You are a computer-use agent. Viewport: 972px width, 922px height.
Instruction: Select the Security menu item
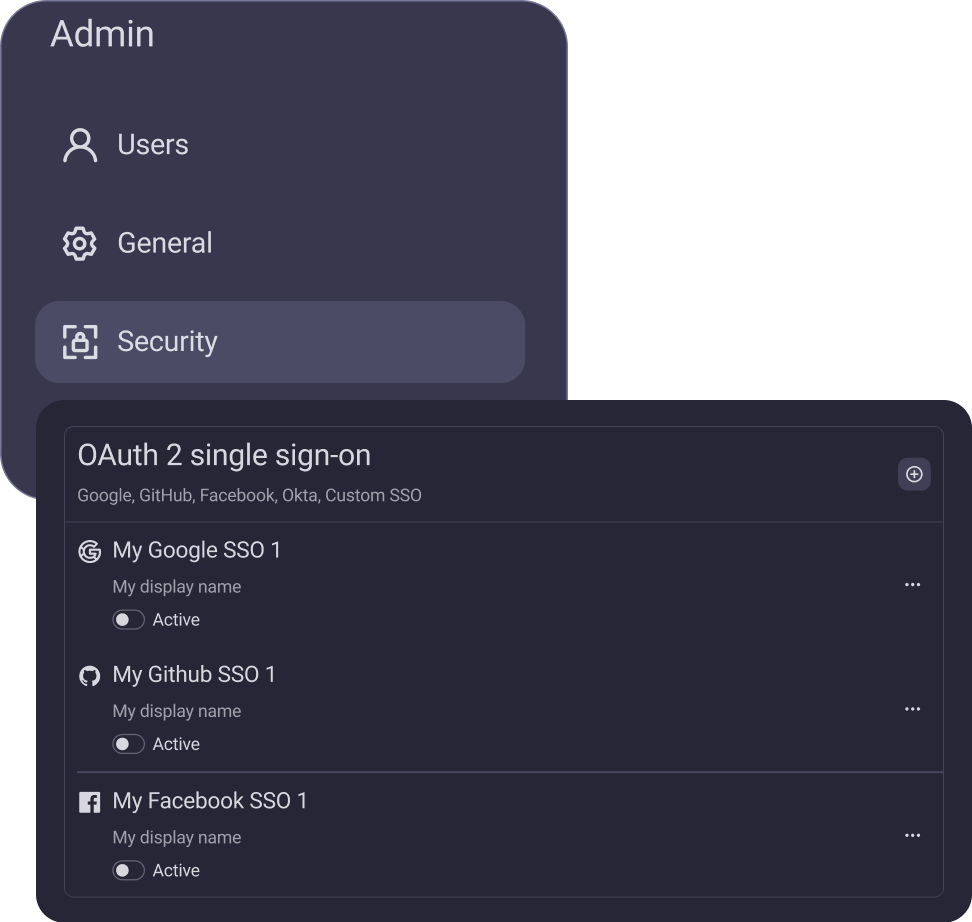coord(167,342)
